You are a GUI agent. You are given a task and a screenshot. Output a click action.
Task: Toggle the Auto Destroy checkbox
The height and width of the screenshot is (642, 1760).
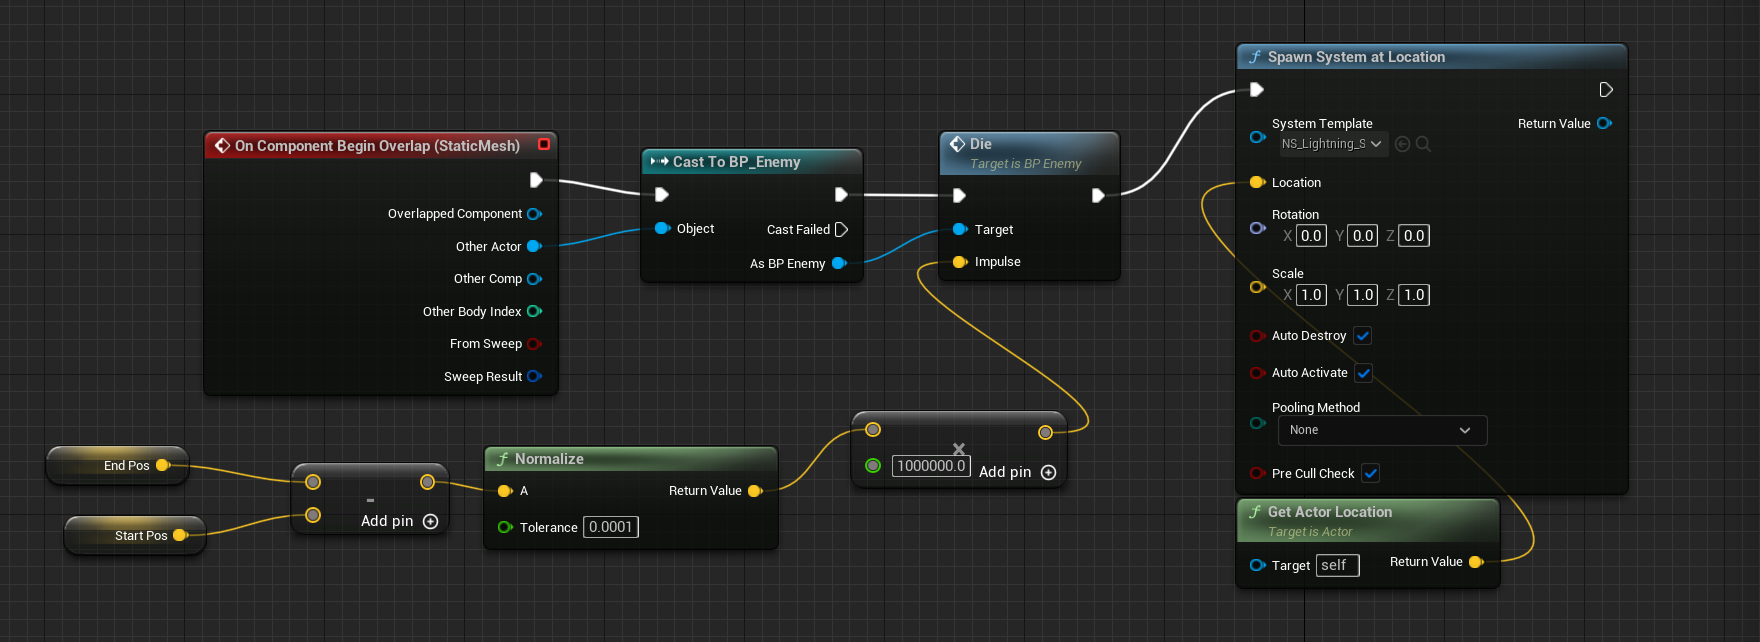(x=1363, y=336)
